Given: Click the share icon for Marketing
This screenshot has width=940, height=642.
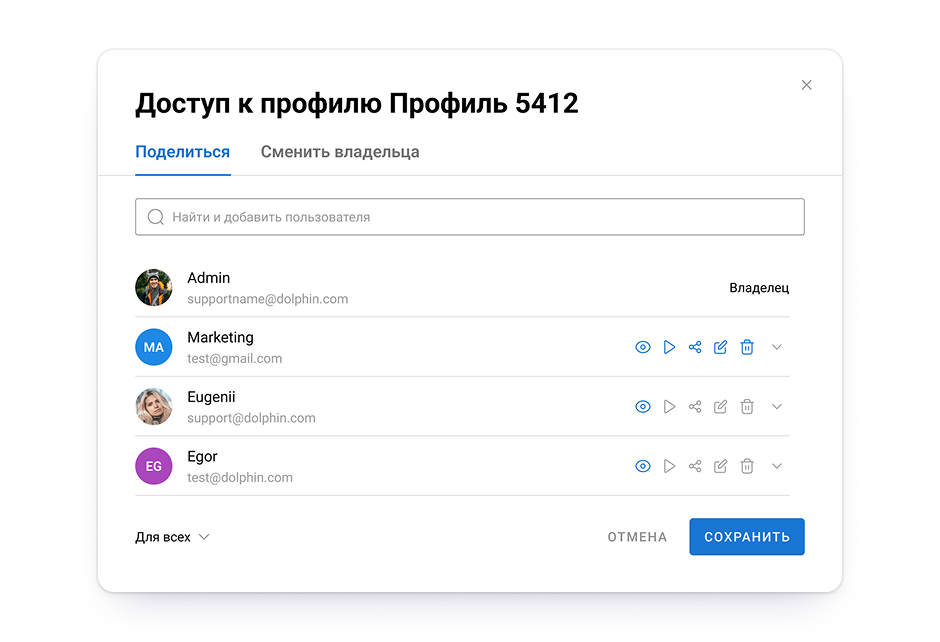Looking at the screenshot, I should [x=695, y=347].
